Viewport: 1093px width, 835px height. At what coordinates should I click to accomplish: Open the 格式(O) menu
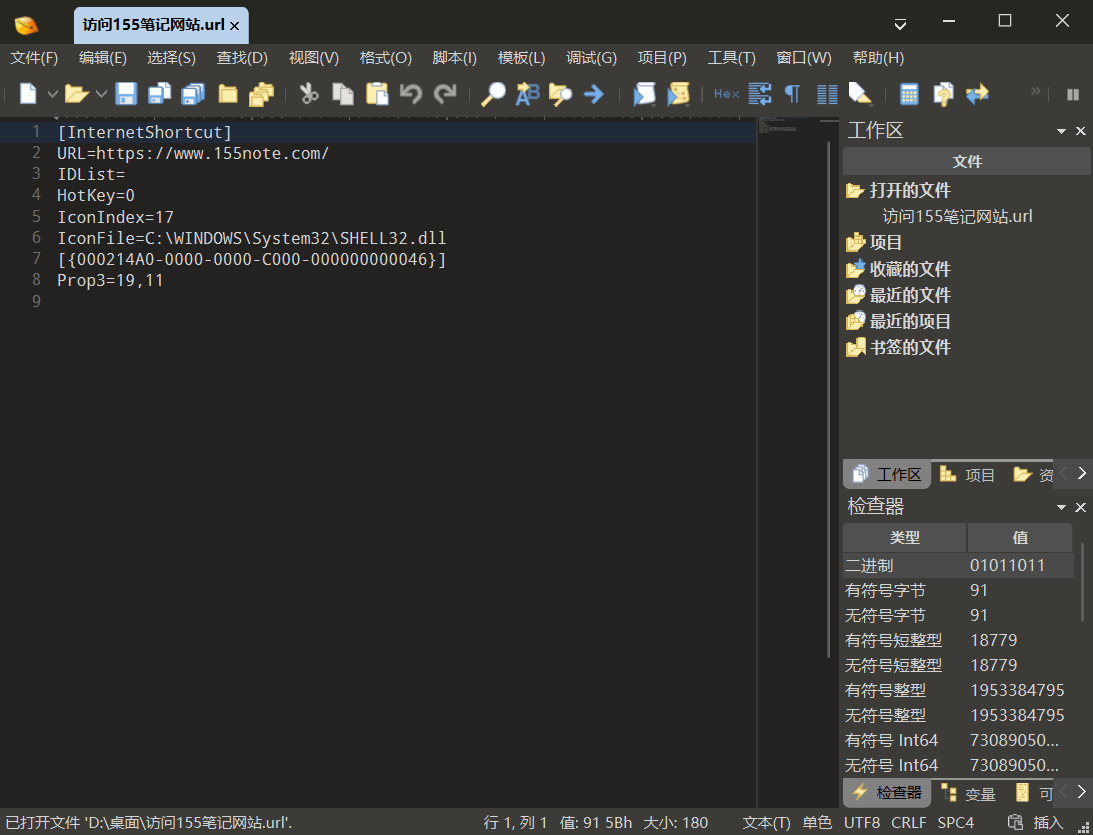click(x=385, y=58)
